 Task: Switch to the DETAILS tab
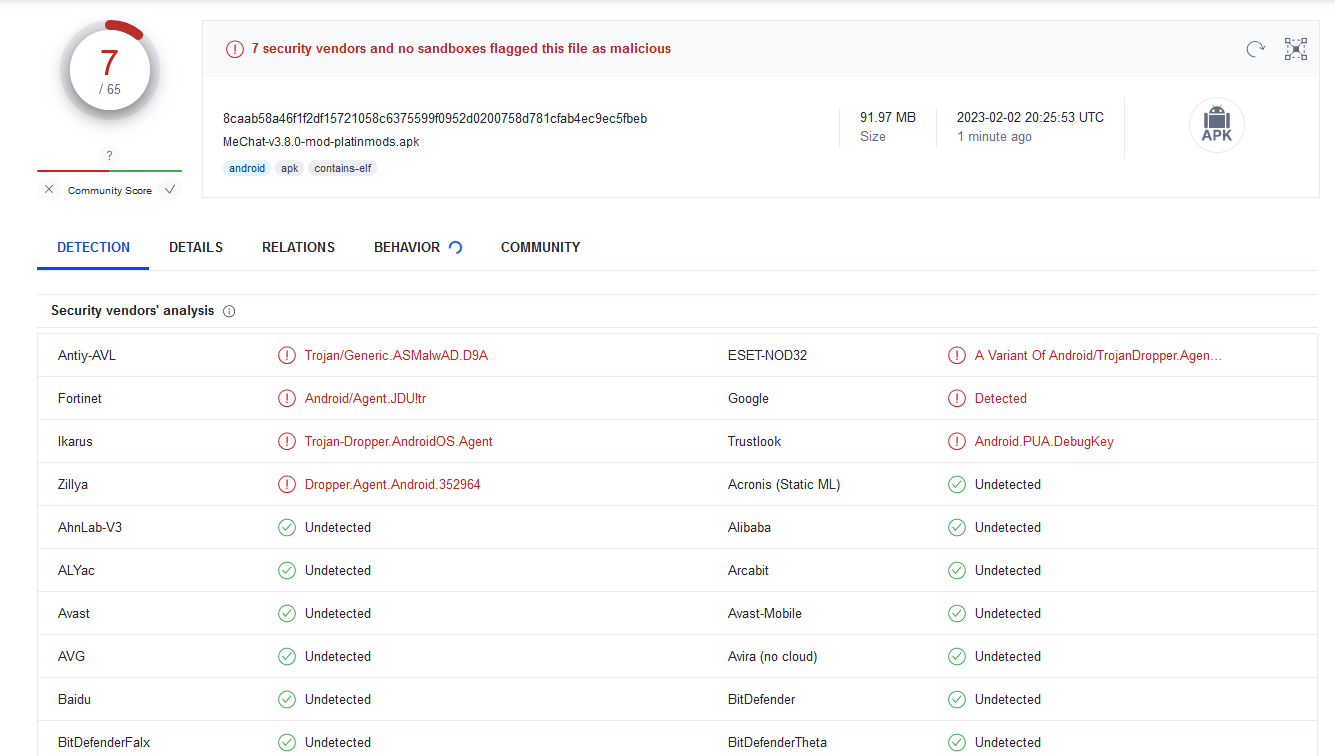coord(196,247)
